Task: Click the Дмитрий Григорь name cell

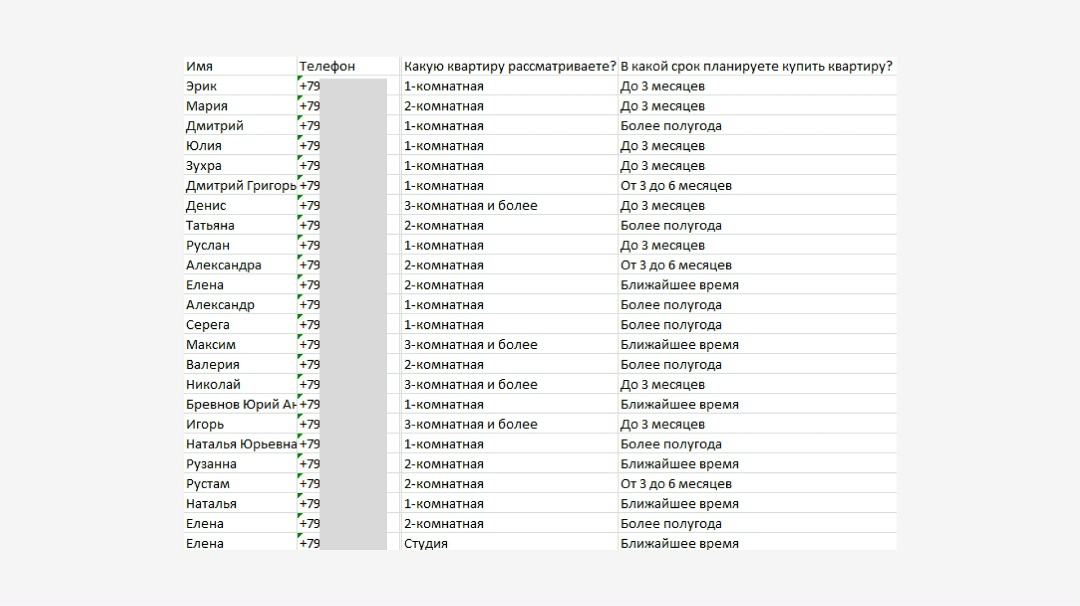Action: click(x=240, y=186)
